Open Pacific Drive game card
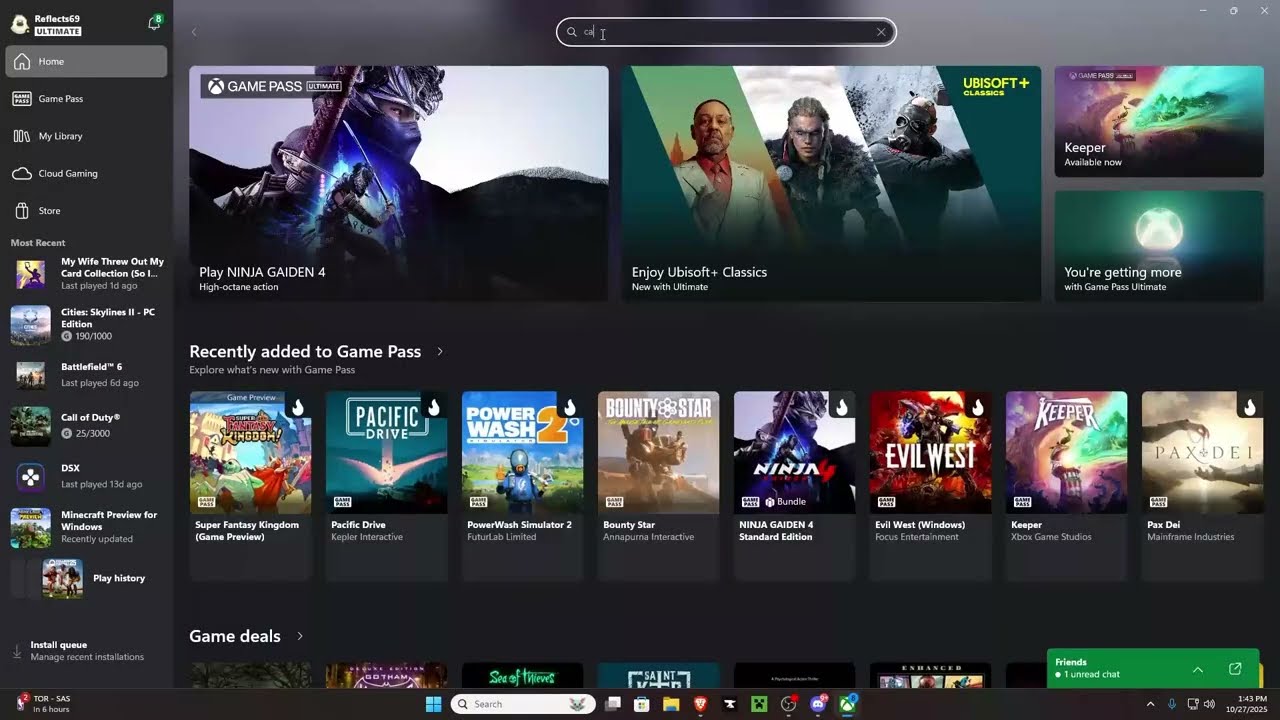 click(x=387, y=485)
